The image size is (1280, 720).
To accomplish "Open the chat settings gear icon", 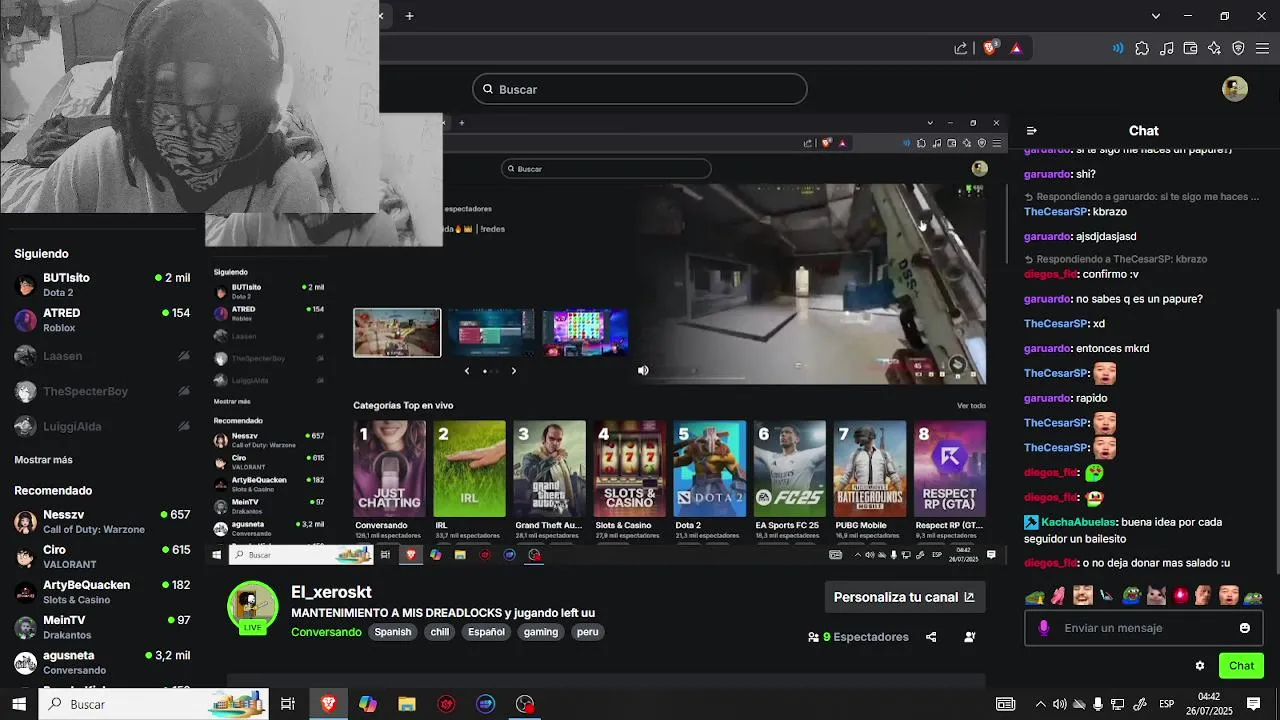I will (x=1200, y=666).
